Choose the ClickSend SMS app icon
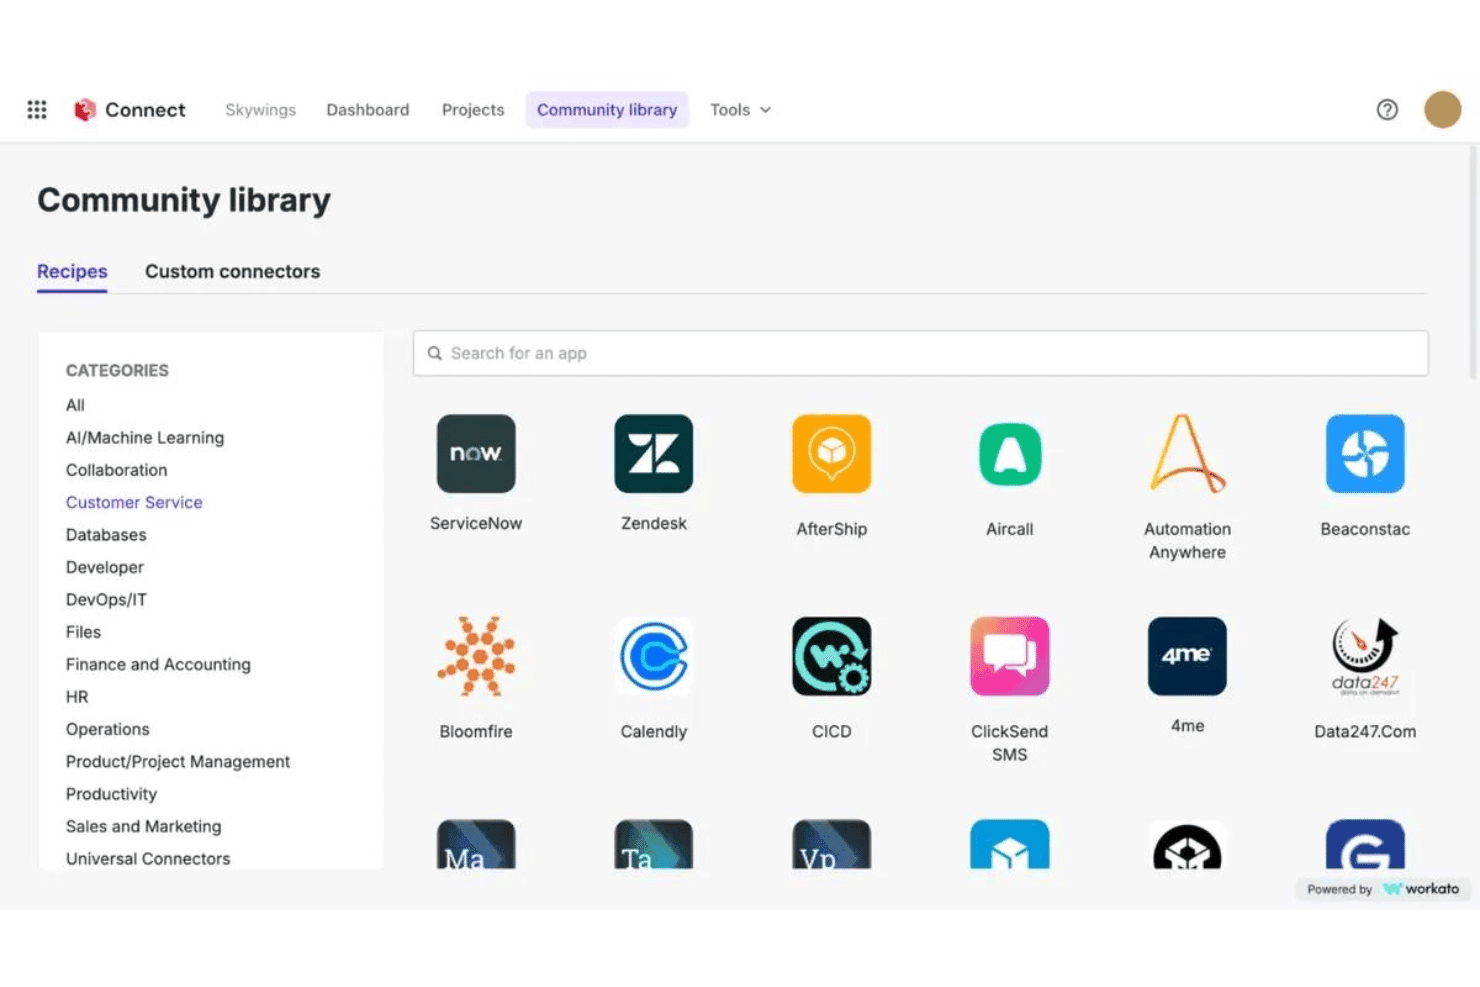This screenshot has width=1480, height=987. pyautogui.click(x=1010, y=656)
